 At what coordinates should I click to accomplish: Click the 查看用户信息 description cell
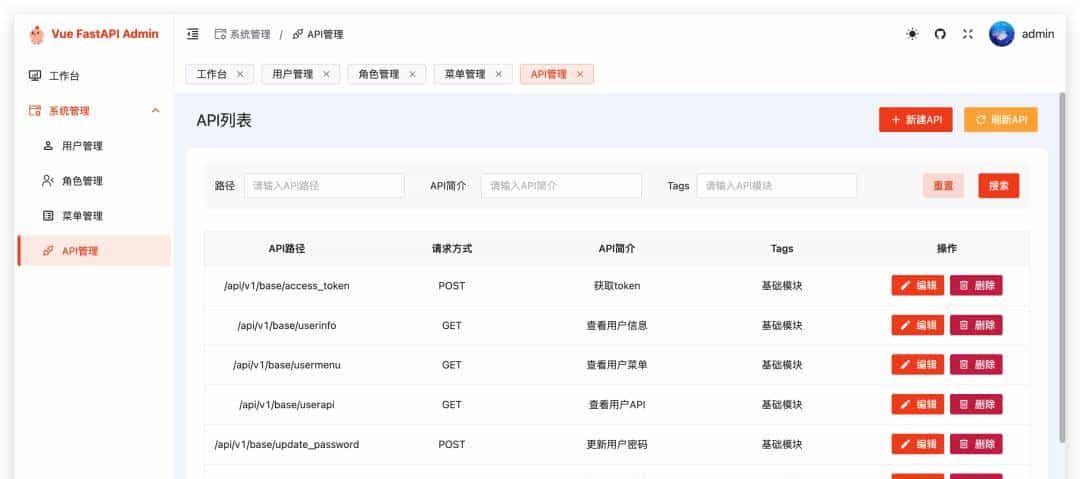[x=616, y=325]
